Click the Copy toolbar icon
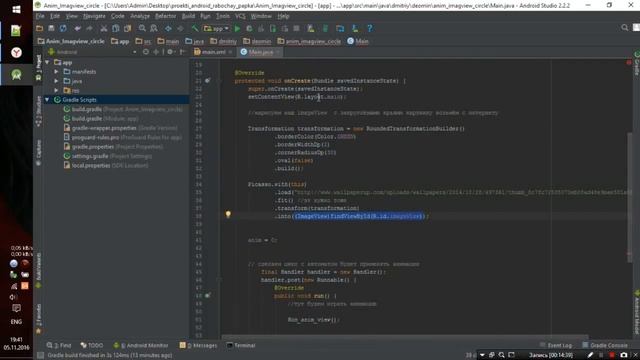 click(116, 29)
